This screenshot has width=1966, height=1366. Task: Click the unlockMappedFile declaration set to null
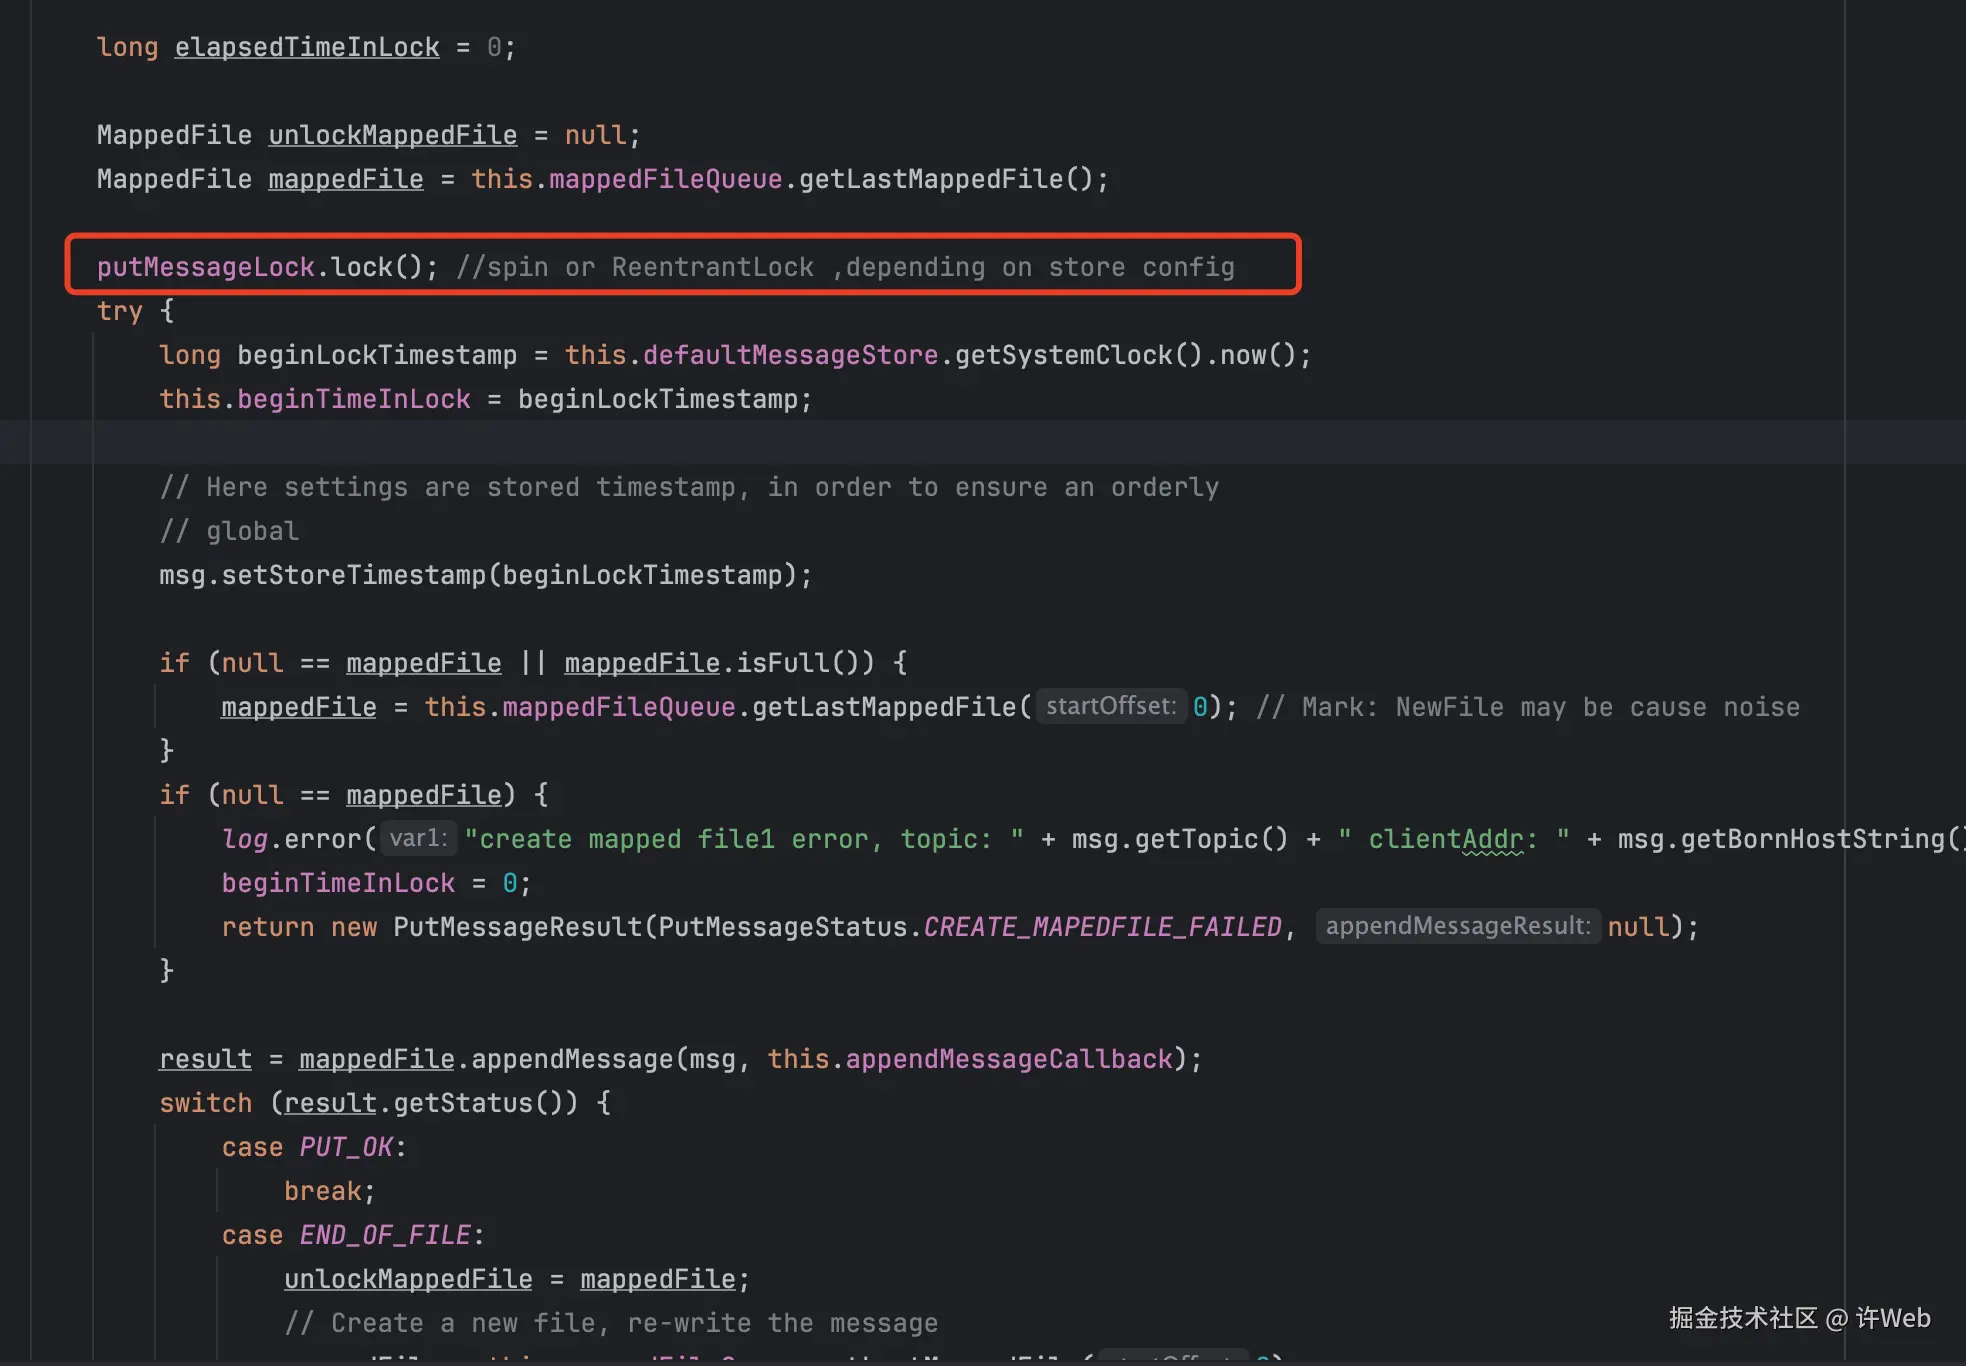(x=393, y=135)
